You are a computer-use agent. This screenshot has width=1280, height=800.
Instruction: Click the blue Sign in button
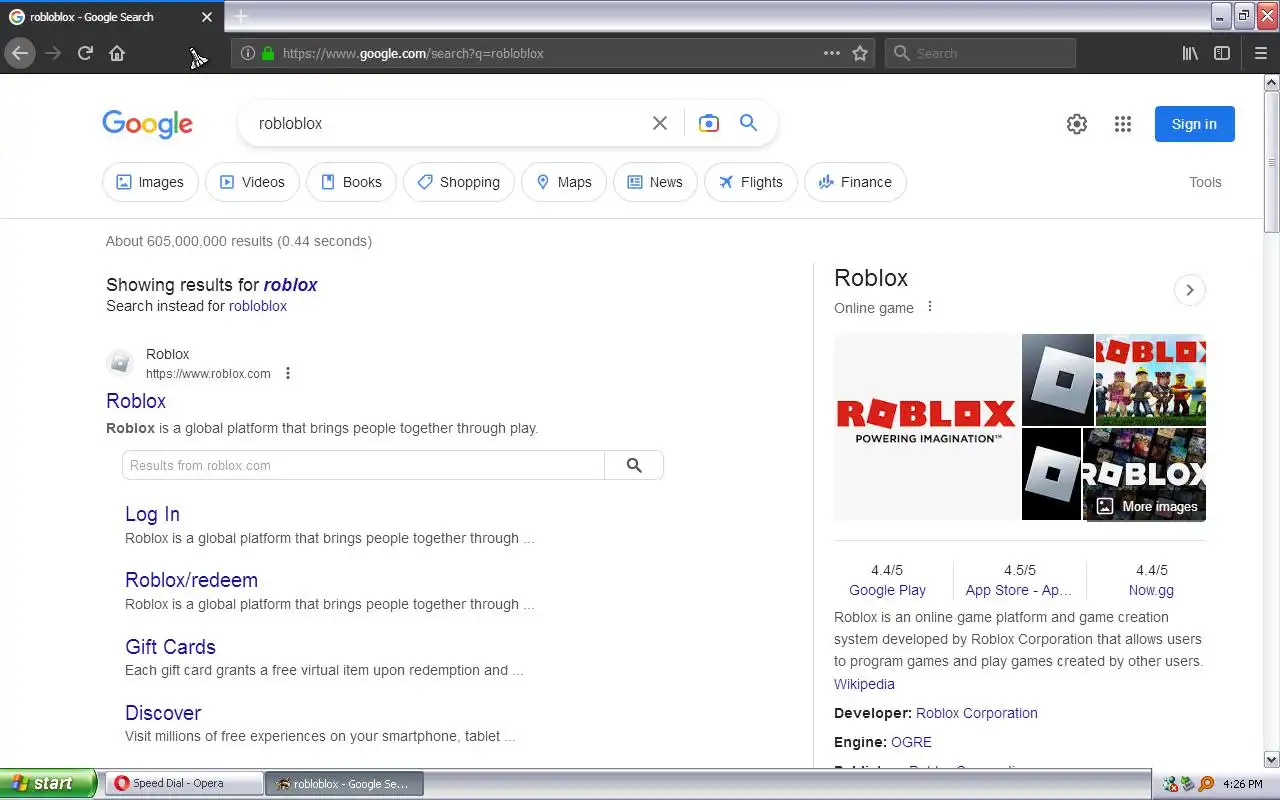click(x=1194, y=124)
